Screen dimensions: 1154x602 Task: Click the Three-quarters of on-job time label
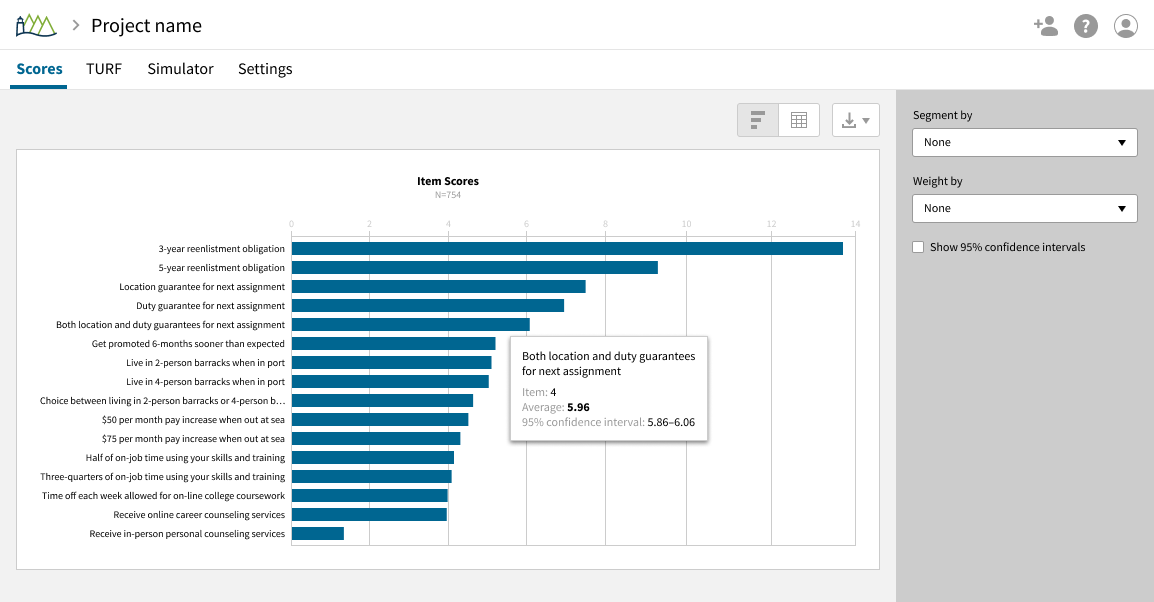(163, 477)
